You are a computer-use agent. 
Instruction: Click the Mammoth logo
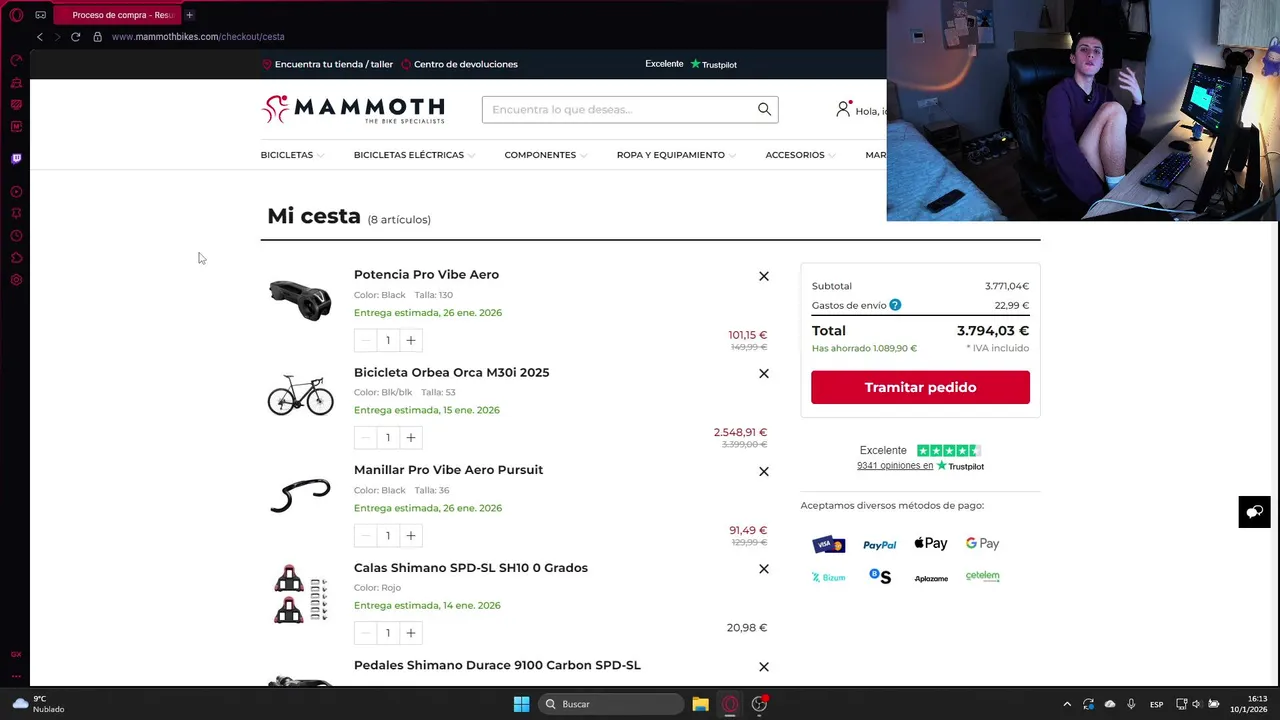point(353,109)
